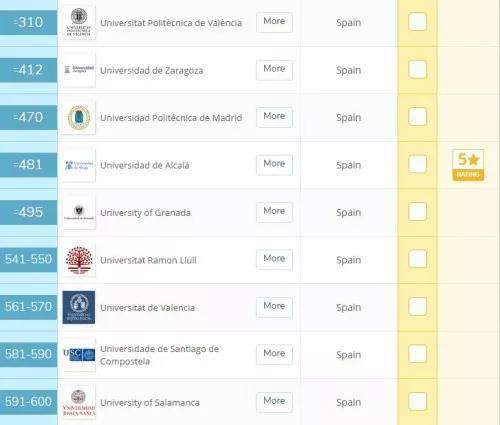Screen dimensions: 500x425
Task: Open the Universitat de Valencia blue logo
Action: tap(79, 307)
